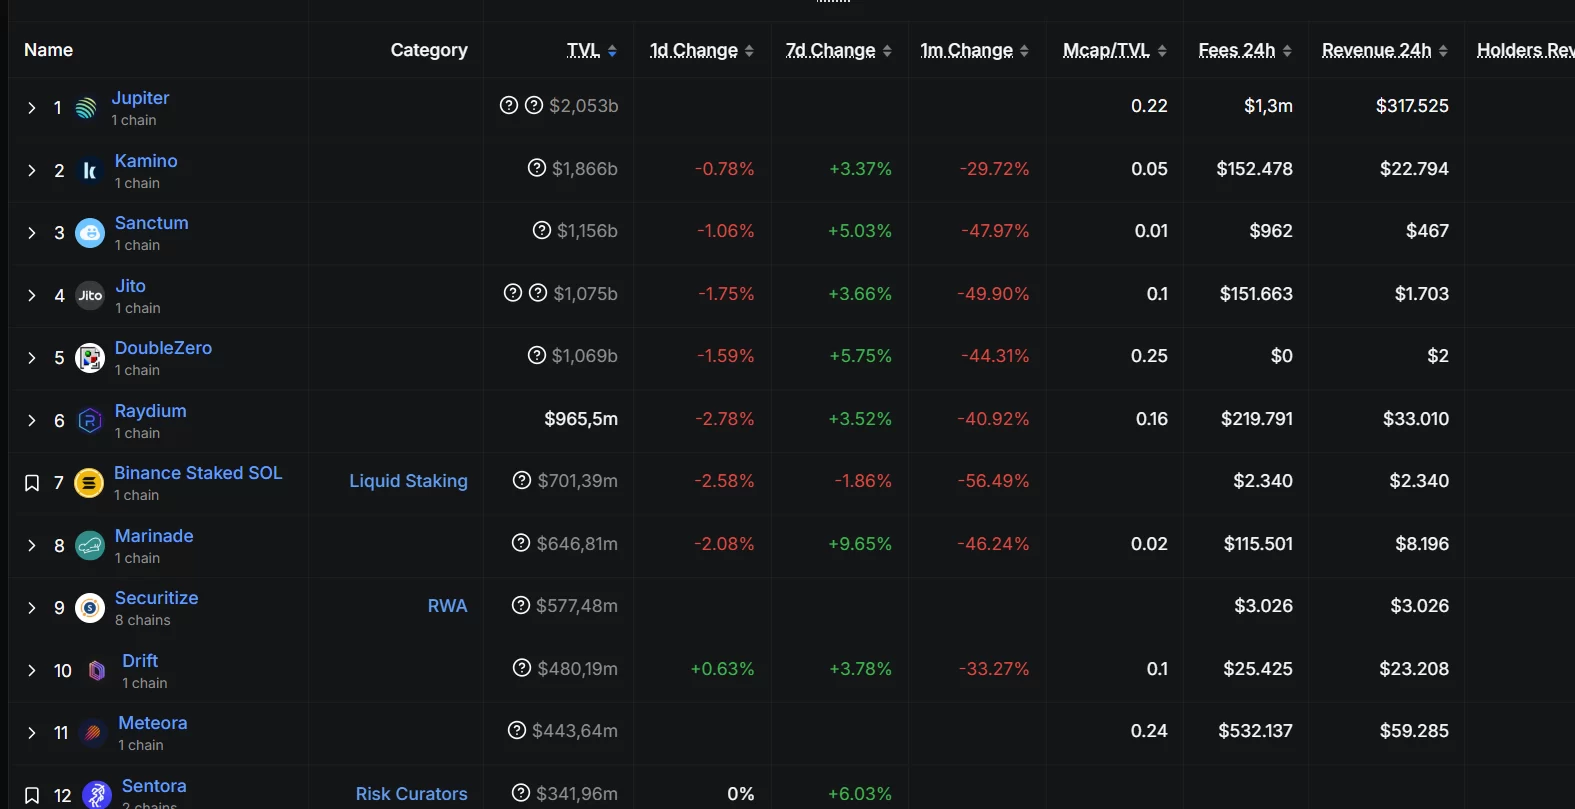Image resolution: width=1575 pixels, height=809 pixels.
Task: Click the Revenue 24h sort arrows
Action: 1443,51
